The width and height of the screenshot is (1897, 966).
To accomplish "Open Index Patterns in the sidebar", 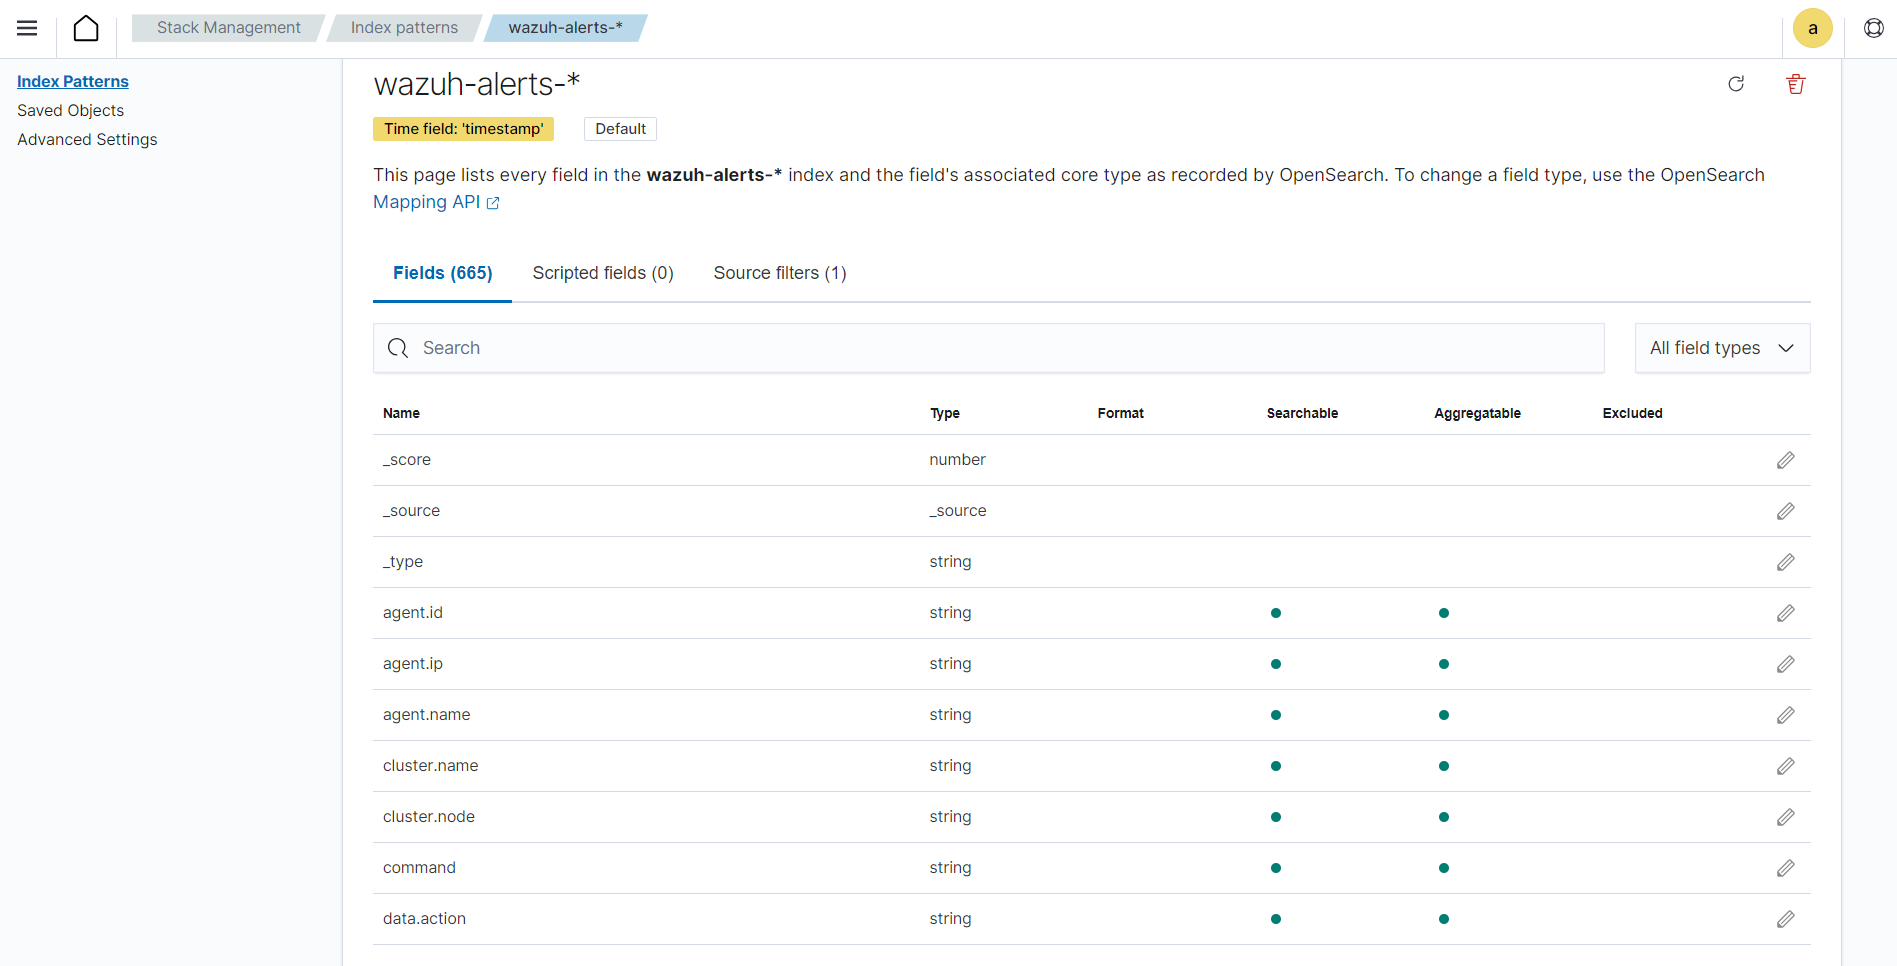I will coord(73,82).
